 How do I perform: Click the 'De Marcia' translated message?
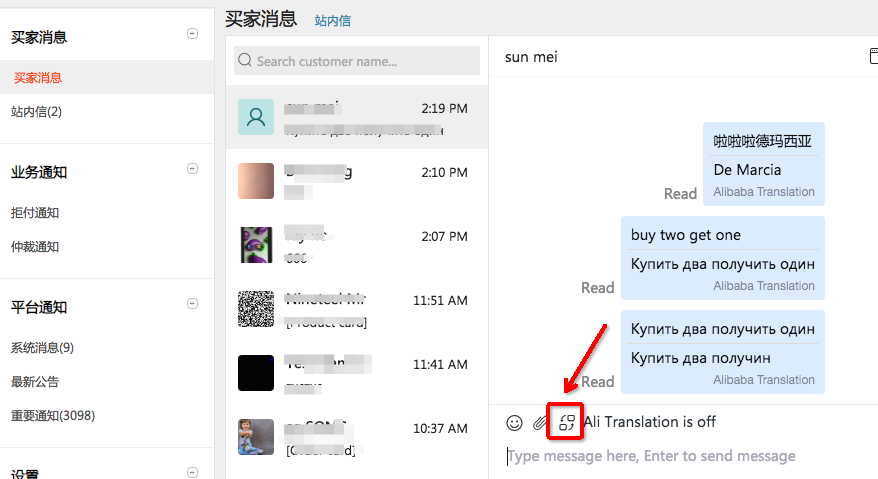[747, 170]
